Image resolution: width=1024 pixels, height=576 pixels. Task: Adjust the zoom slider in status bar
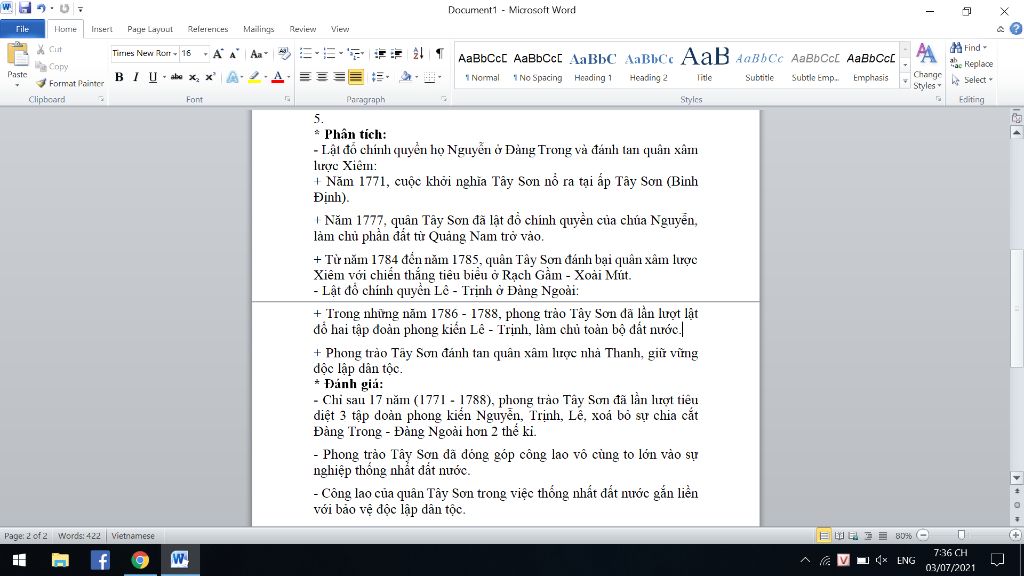coord(961,535)
